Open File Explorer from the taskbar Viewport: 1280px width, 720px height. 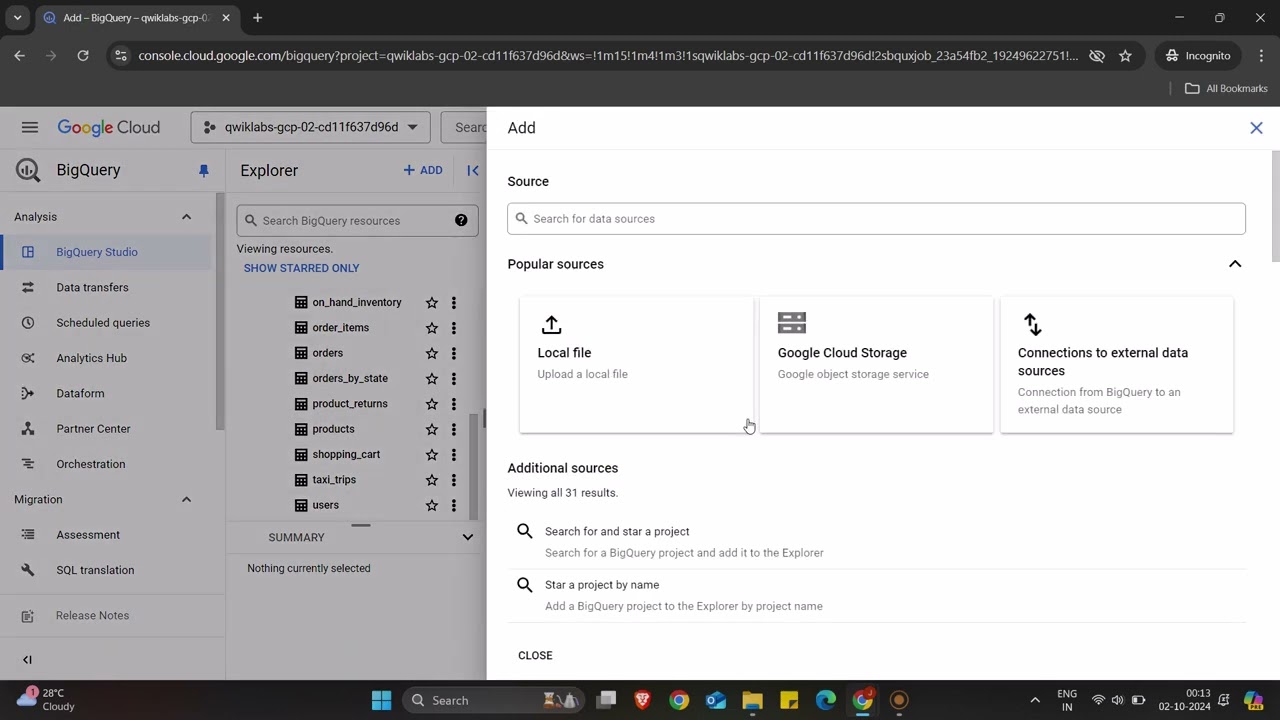(752, 700)
